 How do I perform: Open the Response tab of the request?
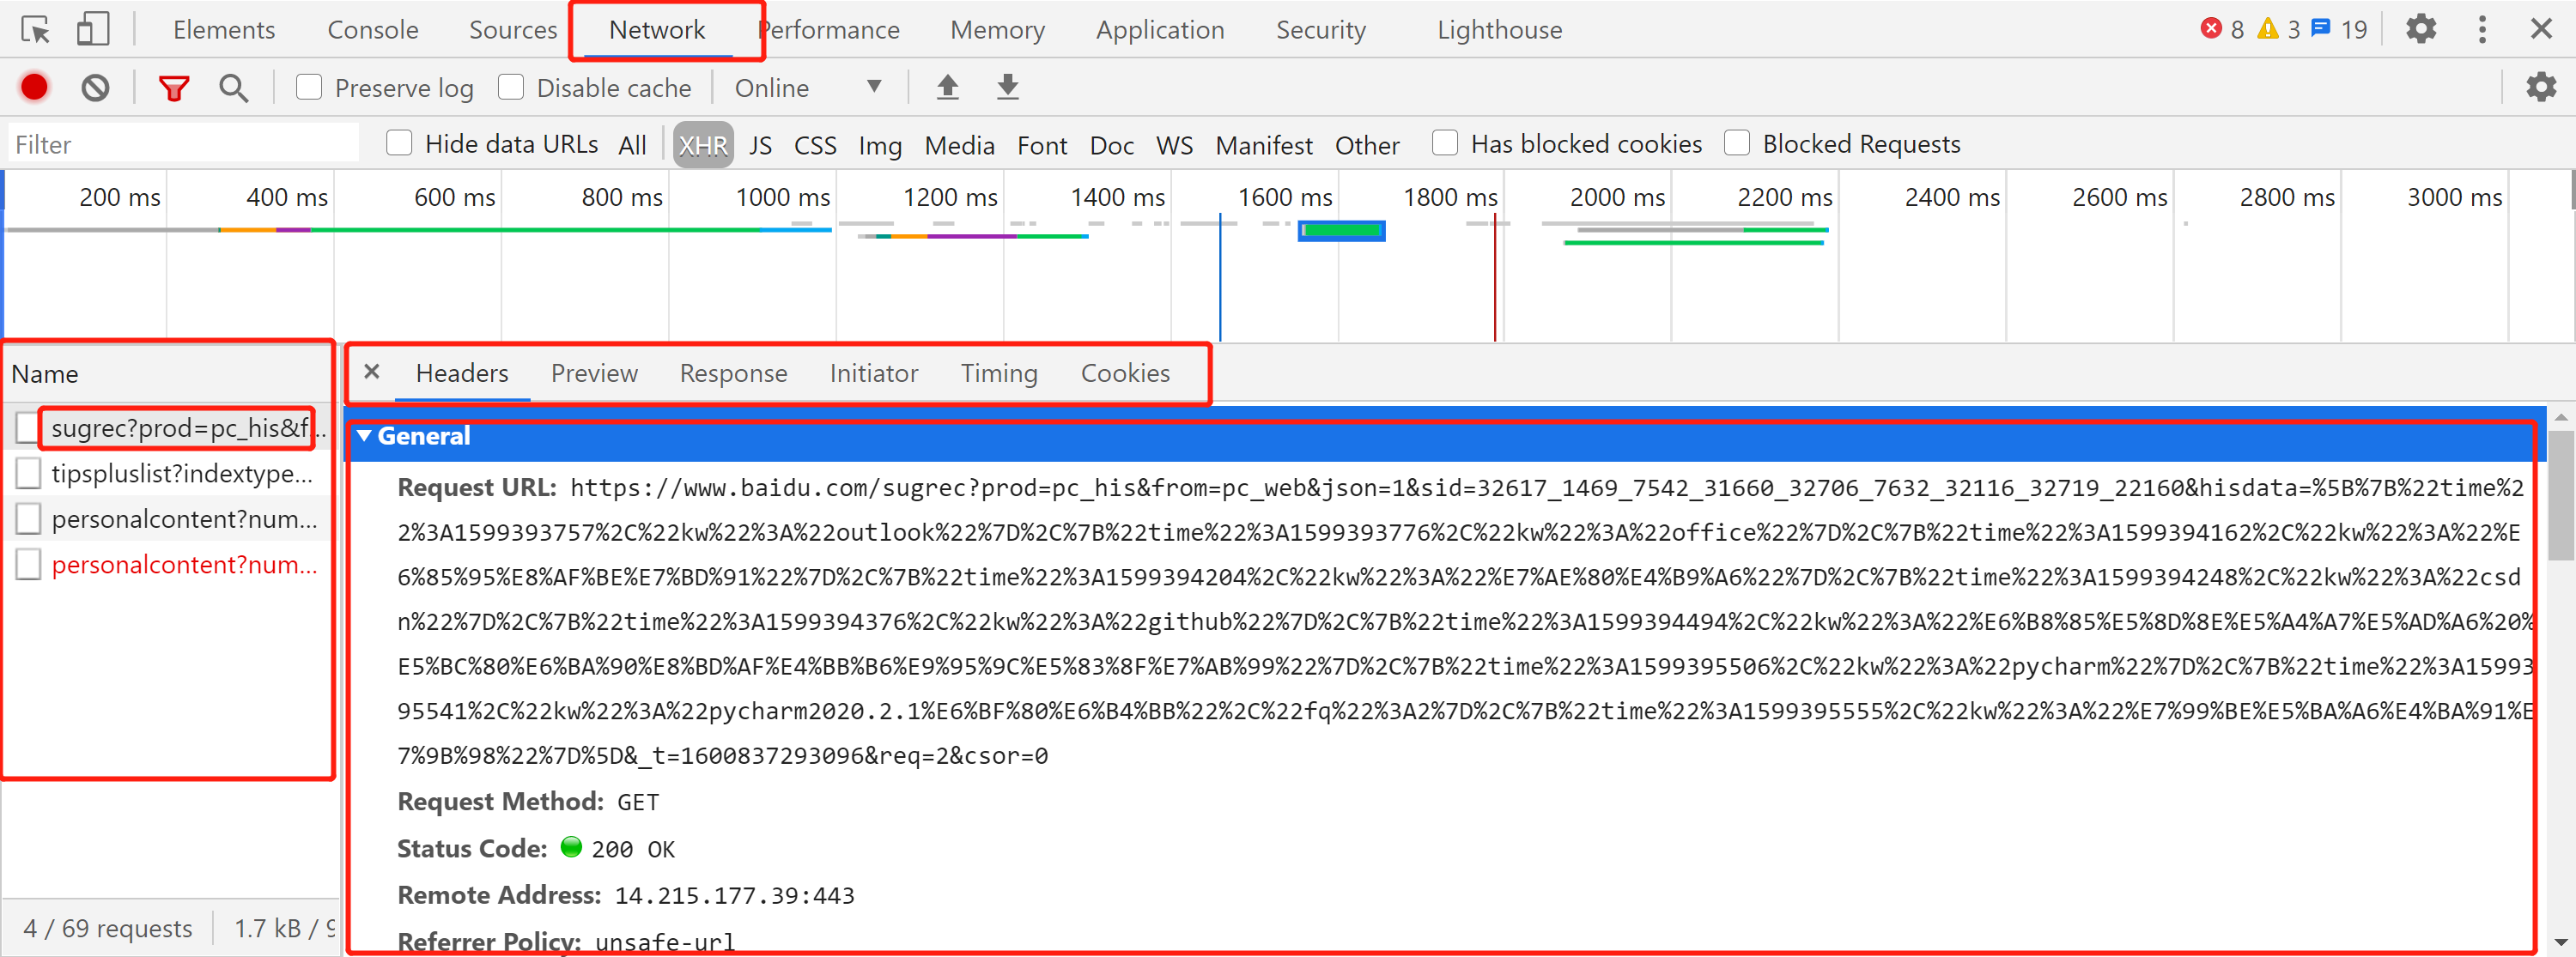coord(733,374)
